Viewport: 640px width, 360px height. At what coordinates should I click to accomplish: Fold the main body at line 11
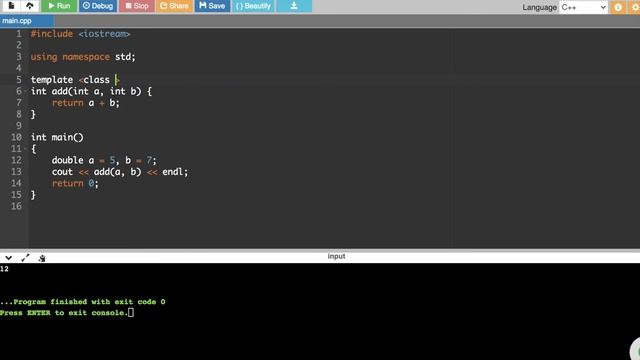(x=25, y=149)
